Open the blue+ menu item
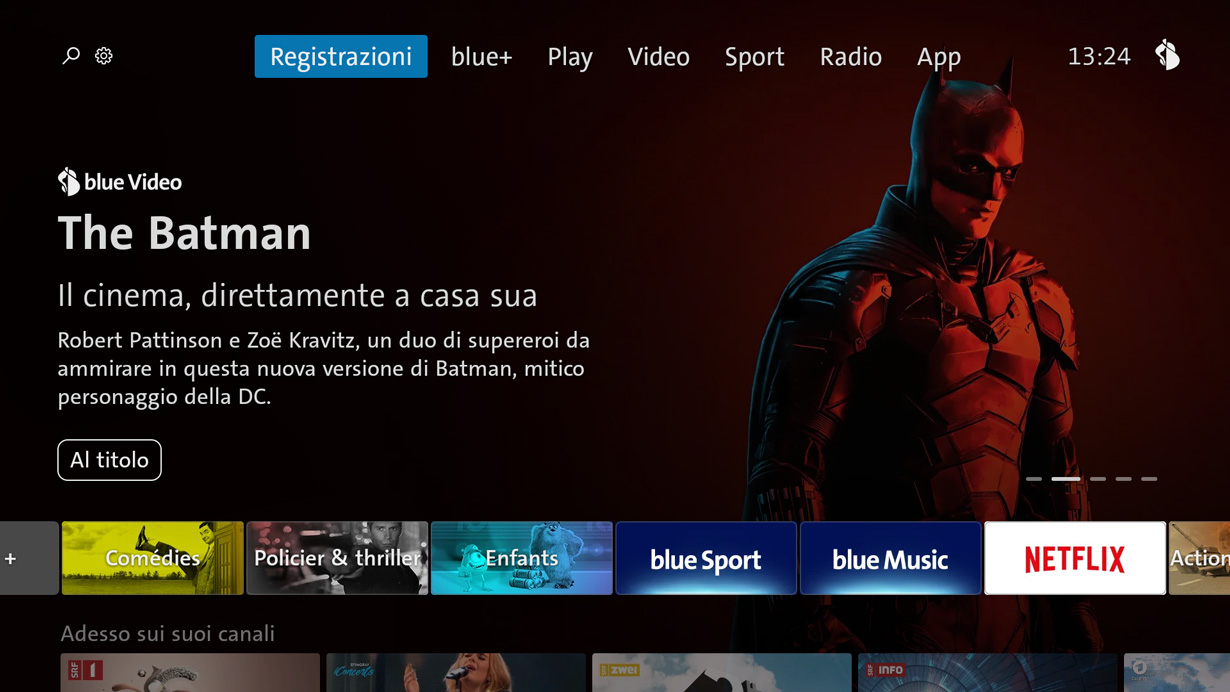1230x692 pixels. pyautogui.click(x=482, y=57)
